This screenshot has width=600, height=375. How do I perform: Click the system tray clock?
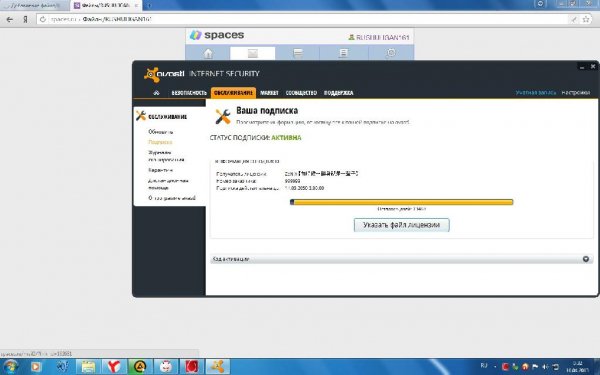click(x=577, y=367)
